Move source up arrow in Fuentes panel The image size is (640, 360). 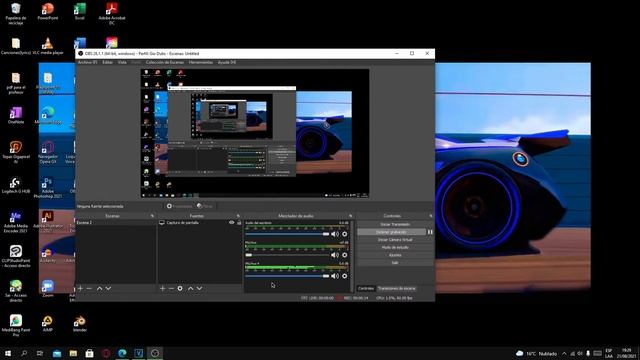point(190,288)
